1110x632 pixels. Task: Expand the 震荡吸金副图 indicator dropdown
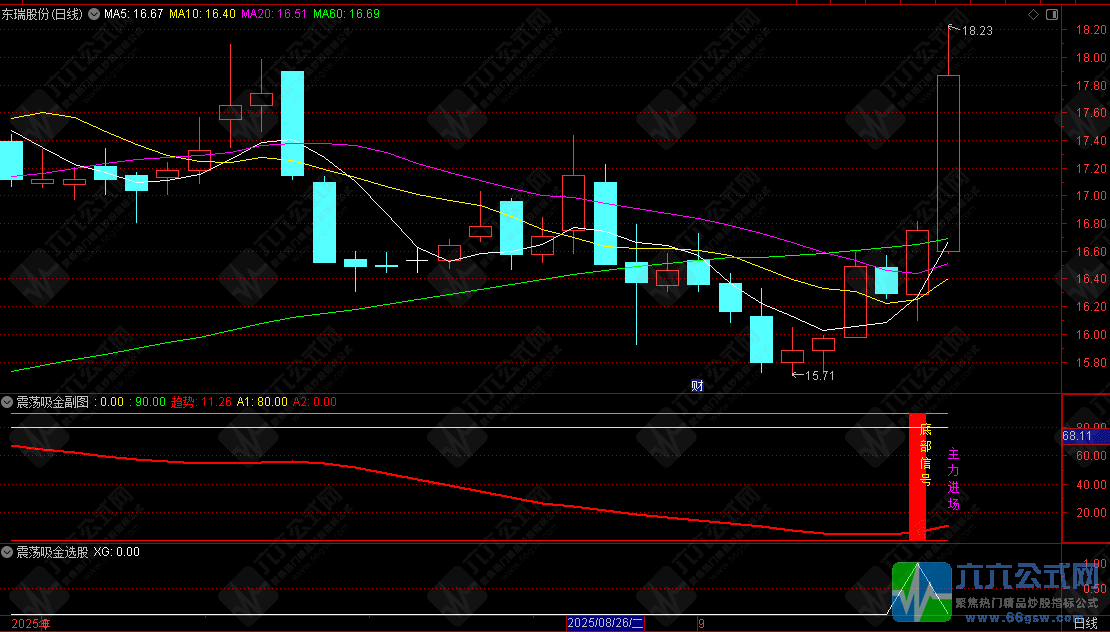7,402
